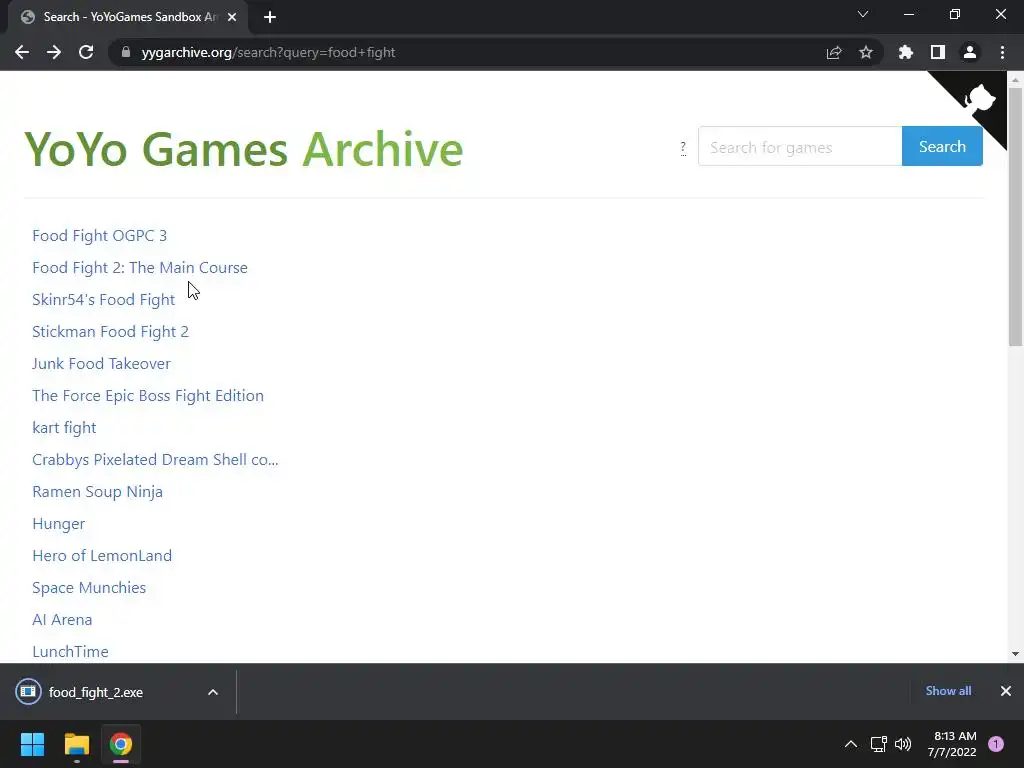Close the downloads bar
Screen dimensions: 1024x768
click(x=1006, y=691)
